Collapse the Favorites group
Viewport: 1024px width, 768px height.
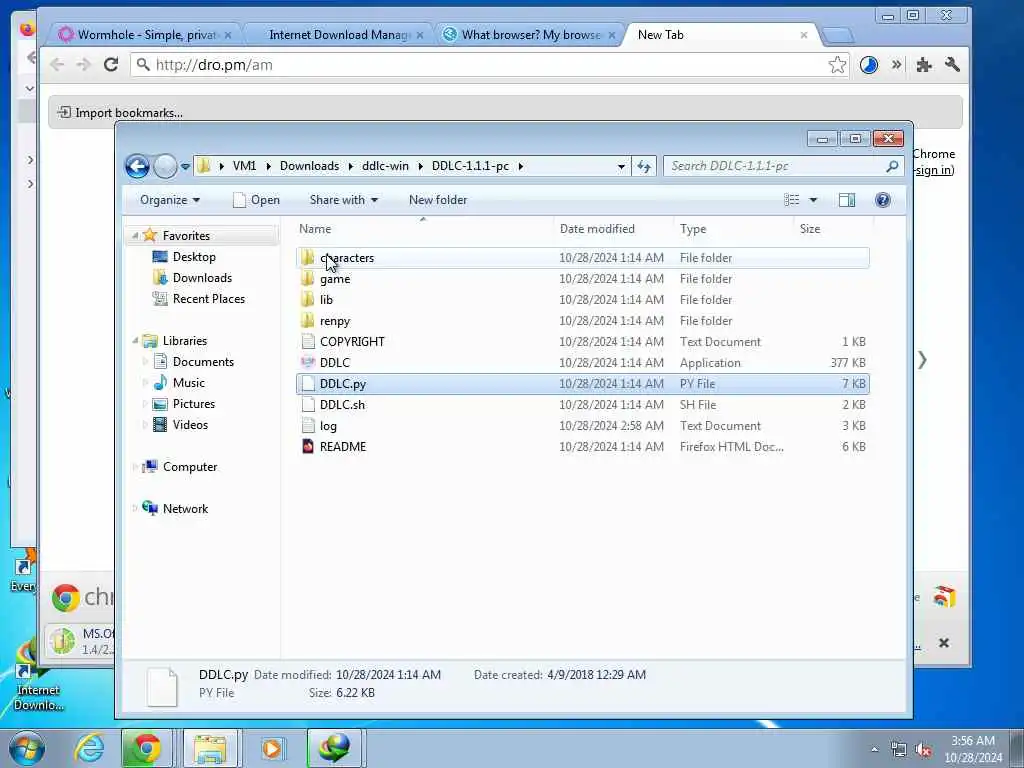(135, 236)
